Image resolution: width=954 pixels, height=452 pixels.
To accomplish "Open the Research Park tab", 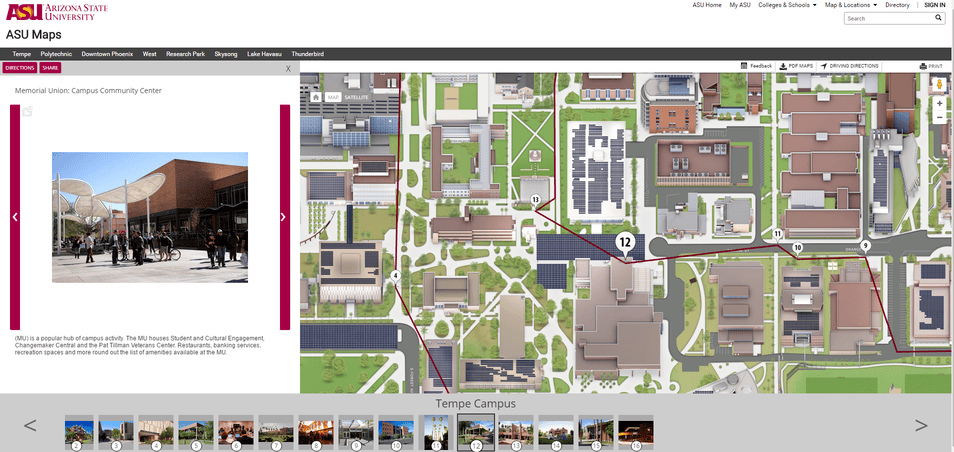I will [186, 54].
